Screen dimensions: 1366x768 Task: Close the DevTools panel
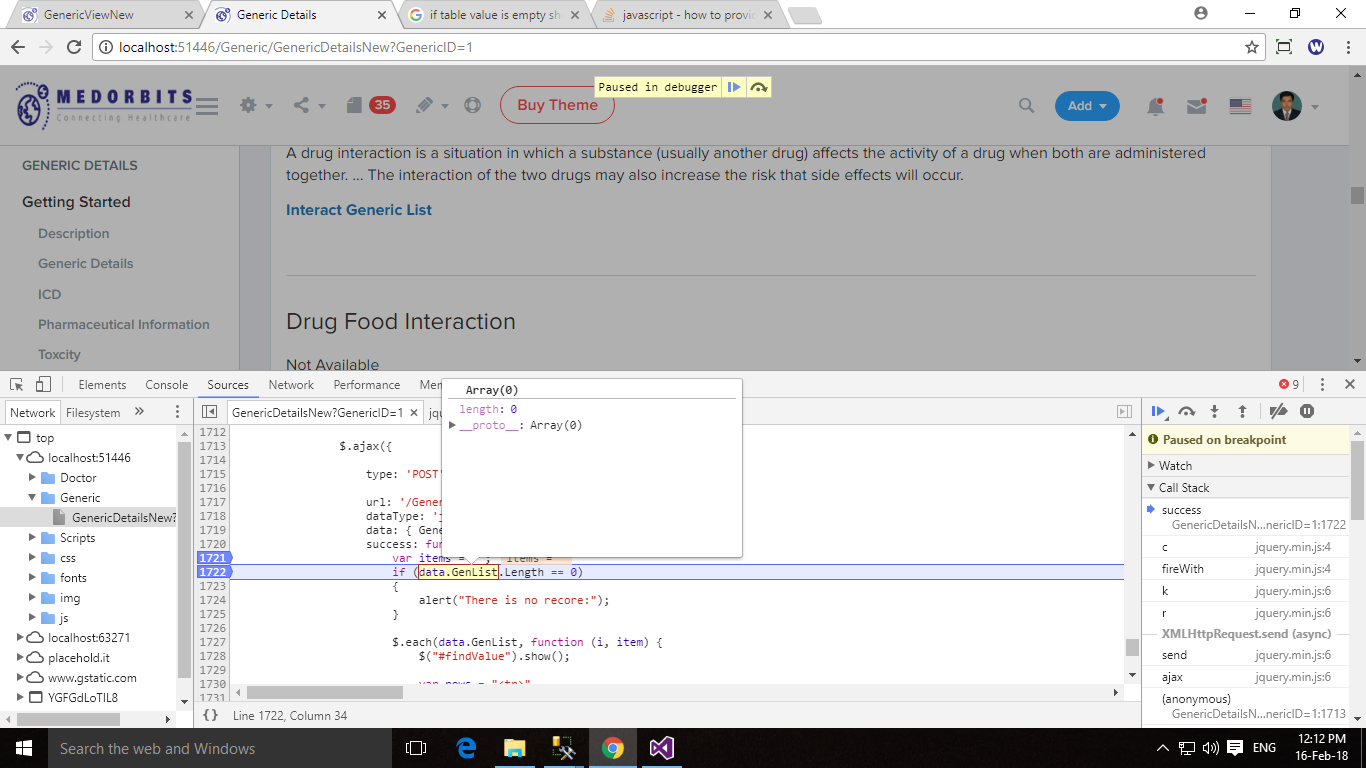[1349, 385]
